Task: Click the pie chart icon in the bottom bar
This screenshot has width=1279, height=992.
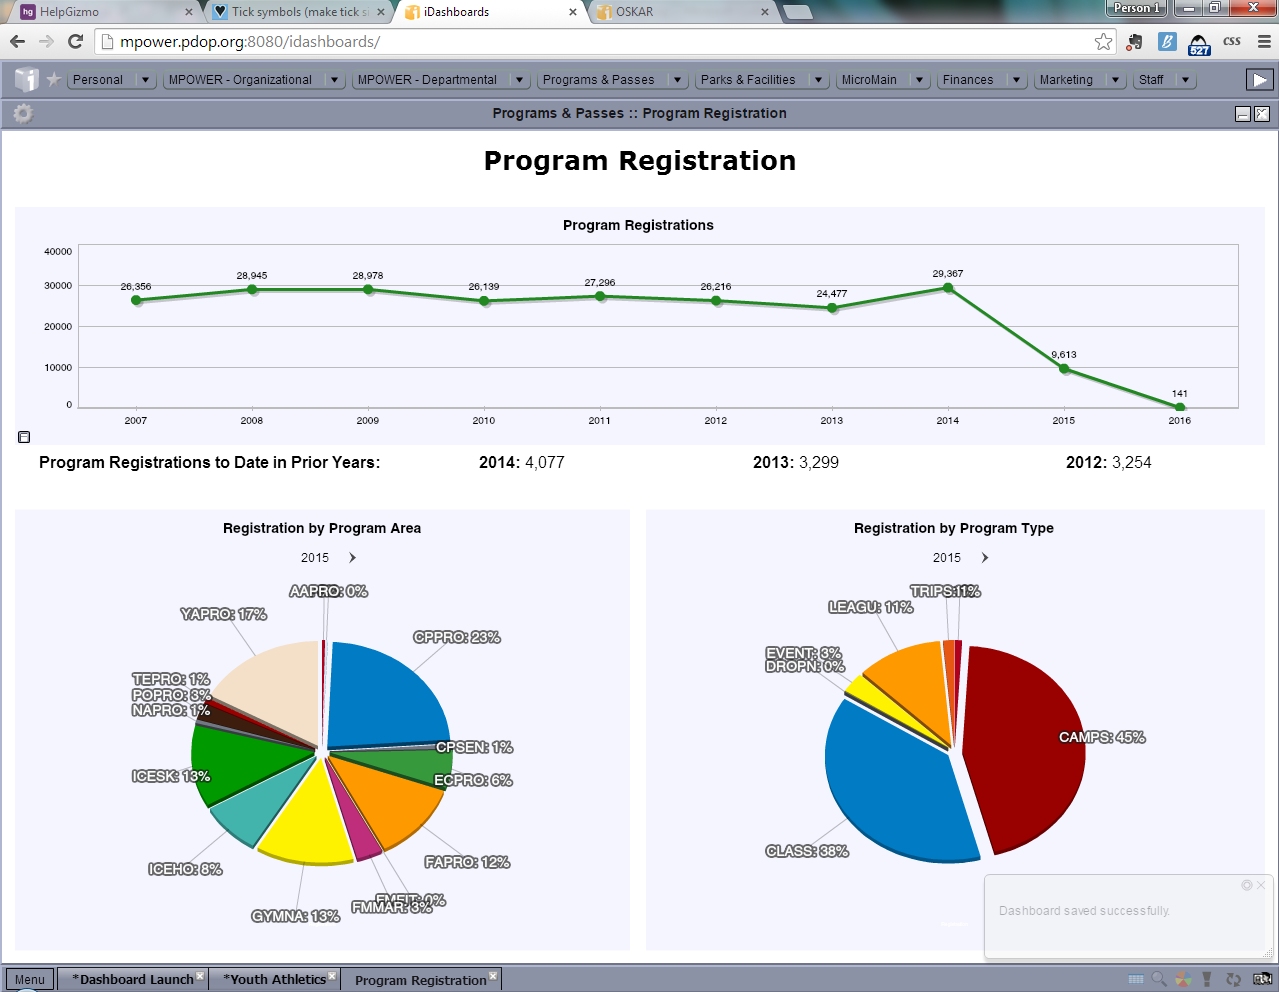Action: [x=1184, y=980]
